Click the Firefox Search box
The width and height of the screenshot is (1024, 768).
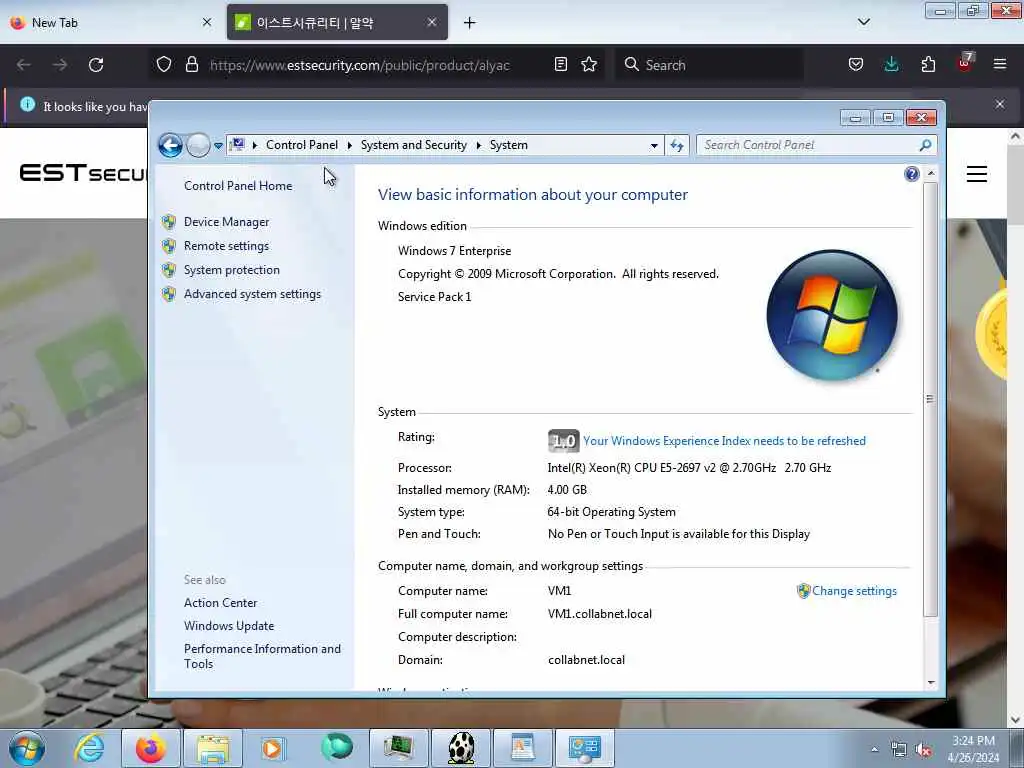pyautogui.click(x=709, y=65)
